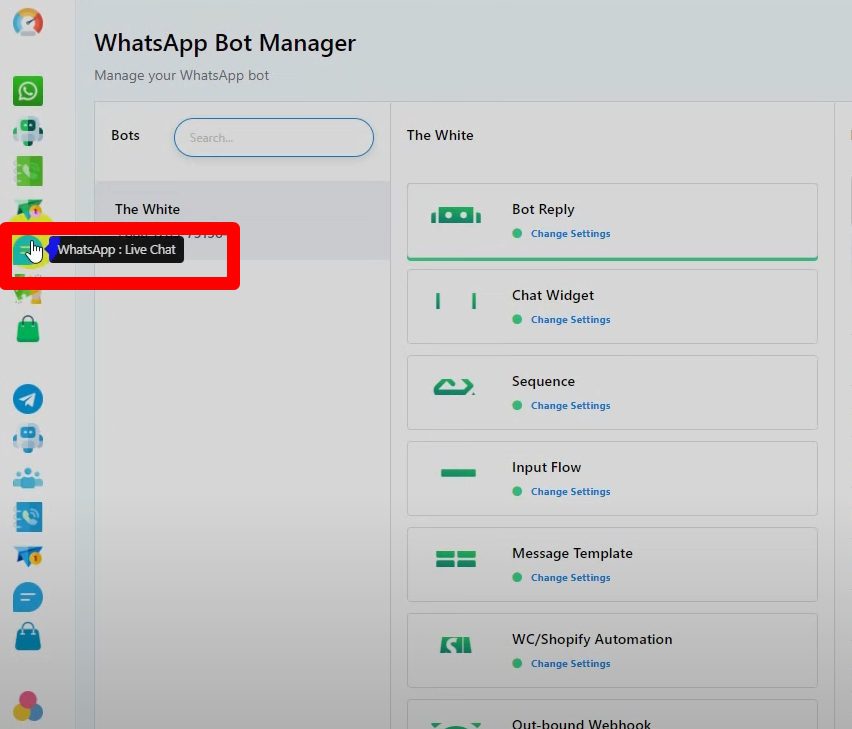Click Change Settings under Bot Reply
This screenshot has width=852, height=729.
(x=570, y=234)
